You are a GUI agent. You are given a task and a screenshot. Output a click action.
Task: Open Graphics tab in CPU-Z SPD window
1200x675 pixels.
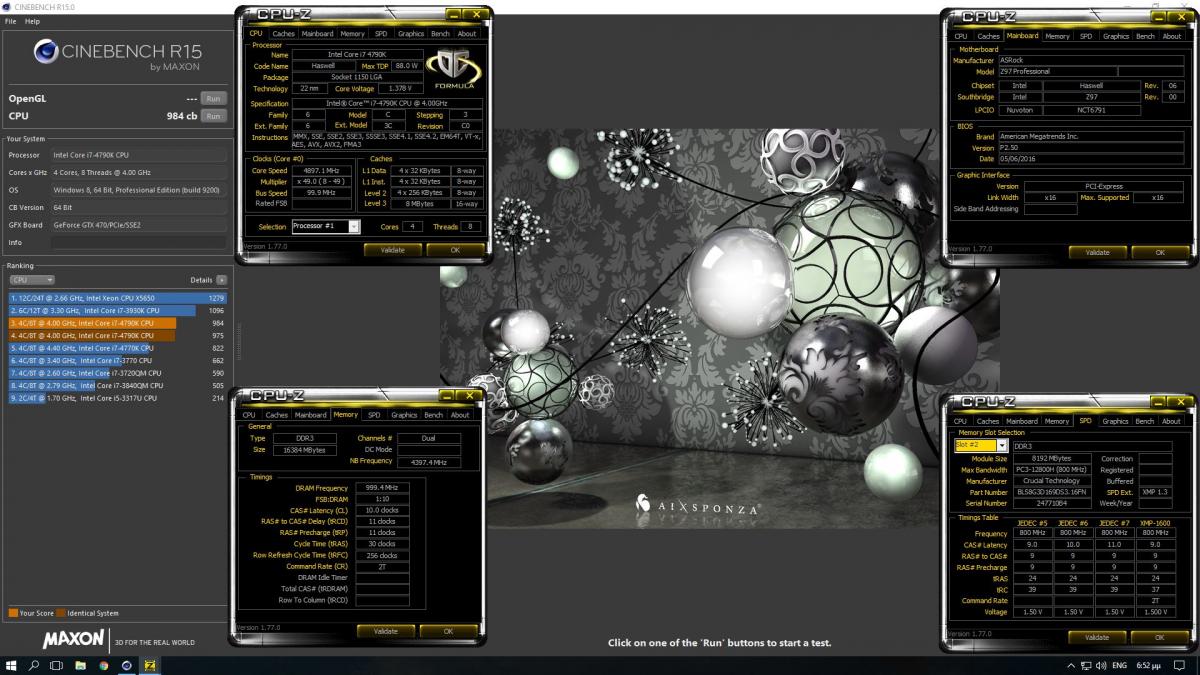click(x=1115, y=421)
